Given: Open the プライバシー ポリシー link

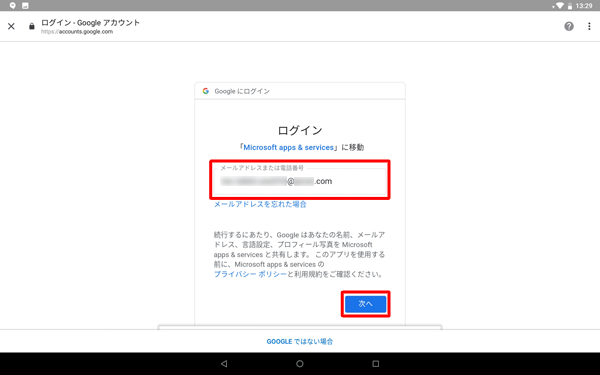Looking at the screenshot, I should (x=250, y=274).
